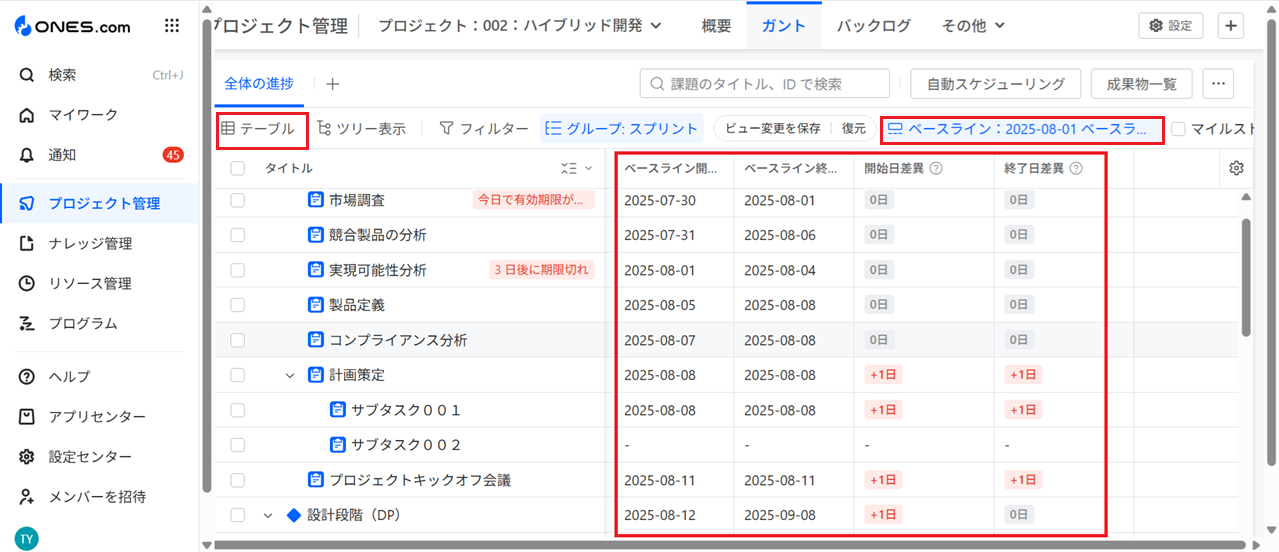Click the ベースライン終 column header
The height and width of the screenshot is (552, 1279).
(792, 168)
